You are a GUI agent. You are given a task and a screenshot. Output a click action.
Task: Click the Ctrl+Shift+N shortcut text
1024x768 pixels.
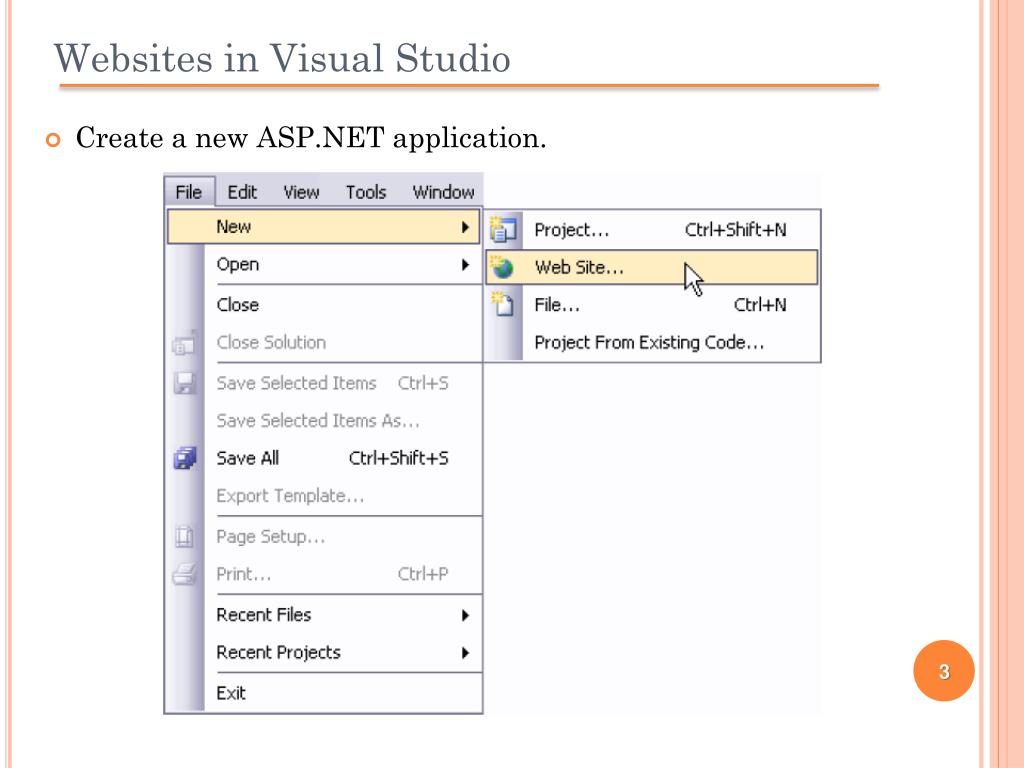[x=735, y=230]
